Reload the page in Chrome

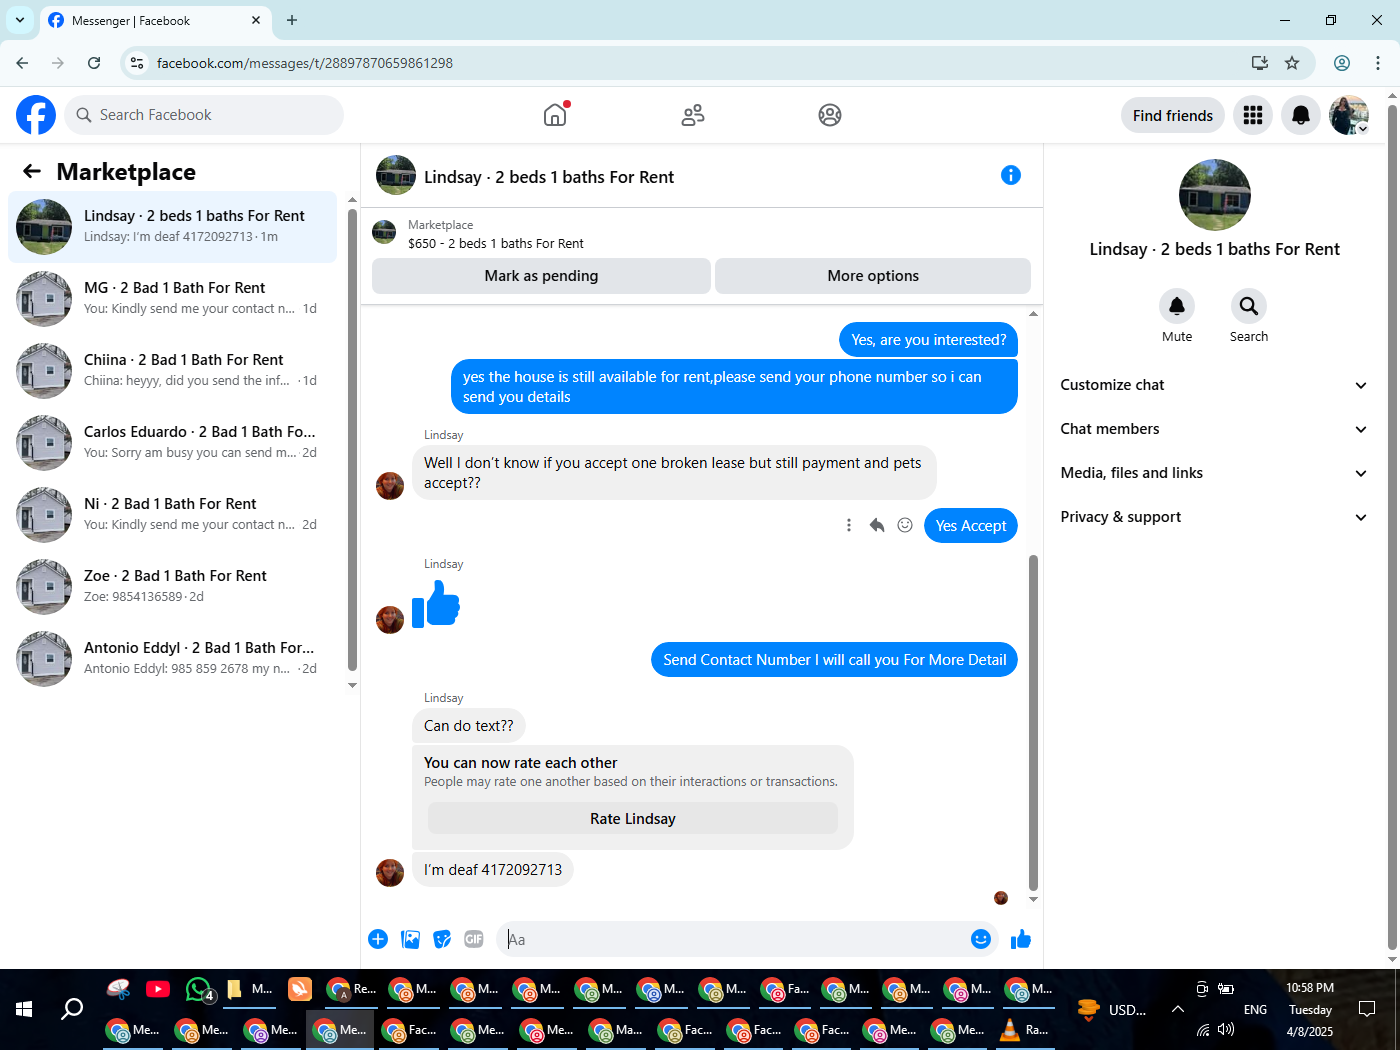[94, 63]
